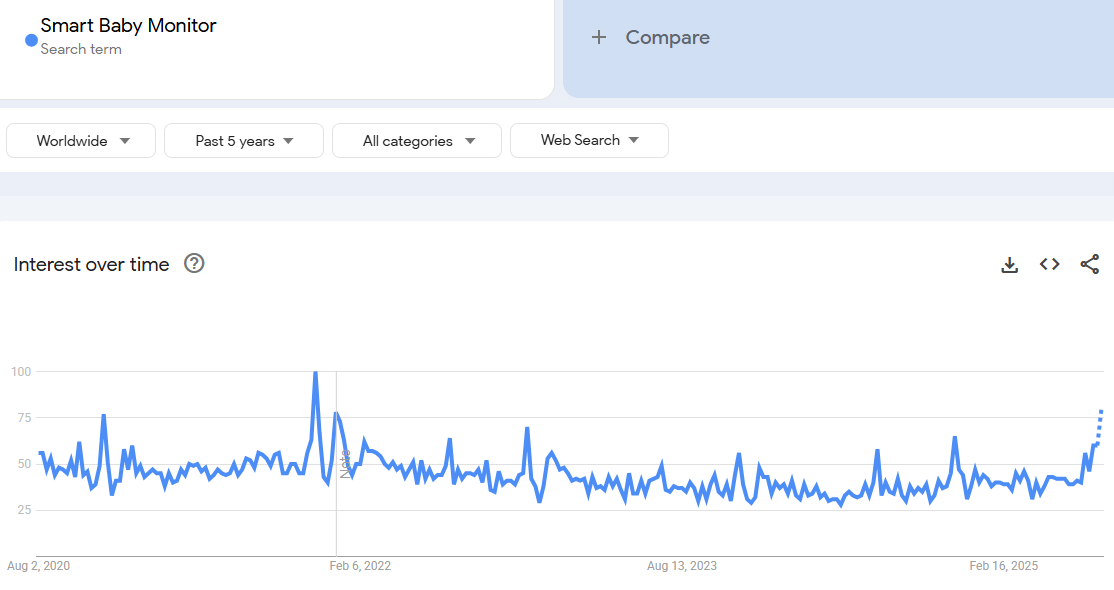The image size is (1114, 590).
Task: Open the All categories dropdown
Action: [417, 141]
